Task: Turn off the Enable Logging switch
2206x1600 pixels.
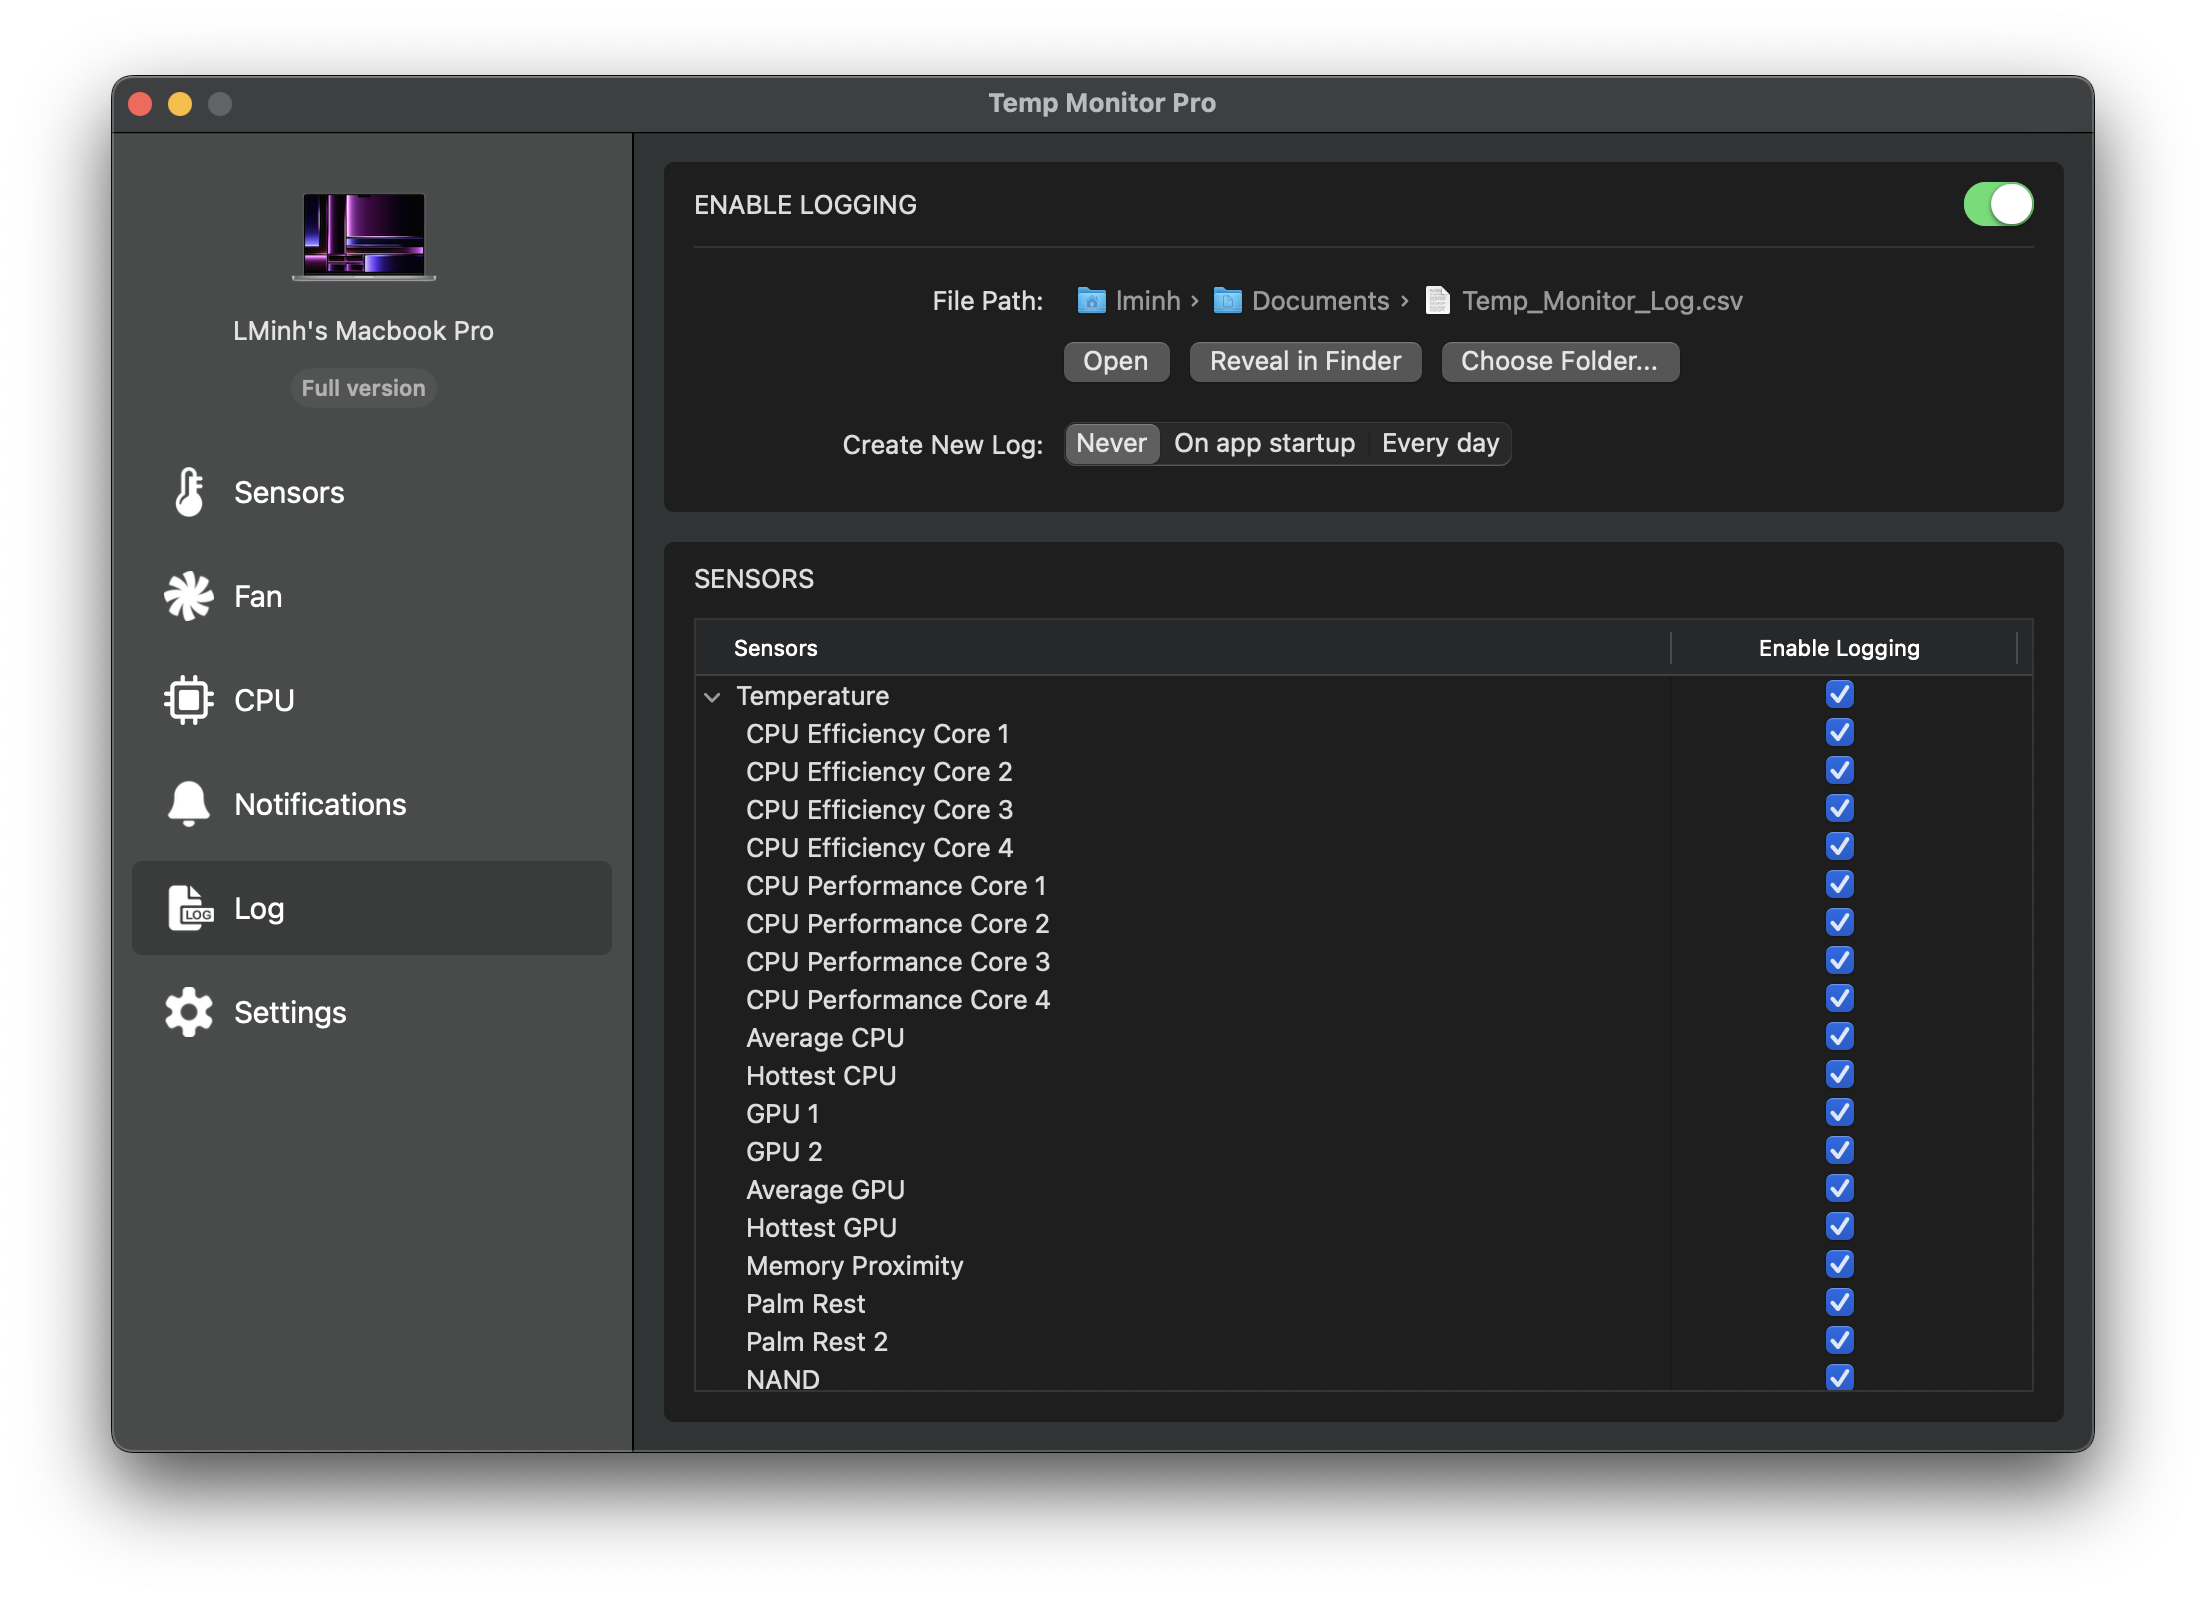Action: click(x=1998, y=205)
